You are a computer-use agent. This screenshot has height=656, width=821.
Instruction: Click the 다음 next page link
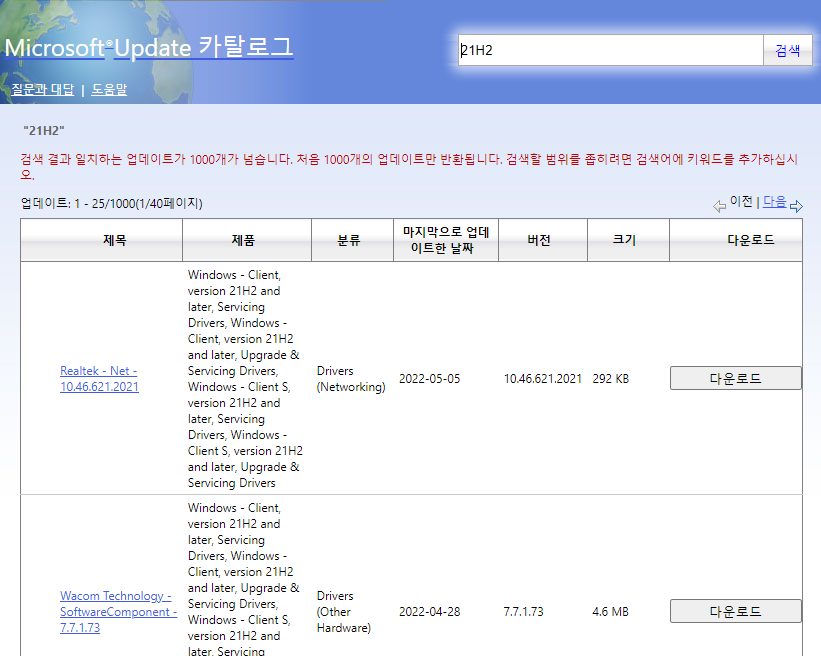[775, 204]
